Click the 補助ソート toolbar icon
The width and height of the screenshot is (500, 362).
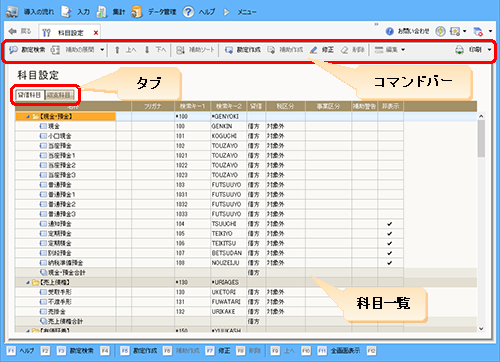point(180,50)
